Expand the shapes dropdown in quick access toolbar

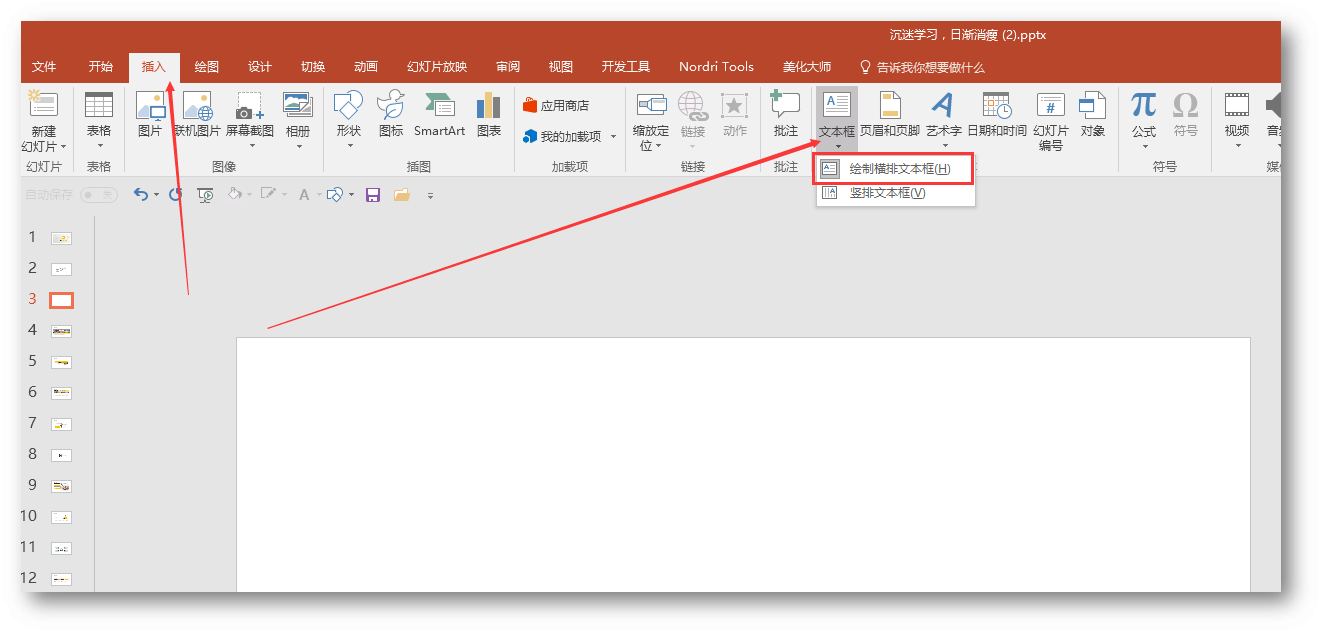pyautogui.click(x=351, y=195)
